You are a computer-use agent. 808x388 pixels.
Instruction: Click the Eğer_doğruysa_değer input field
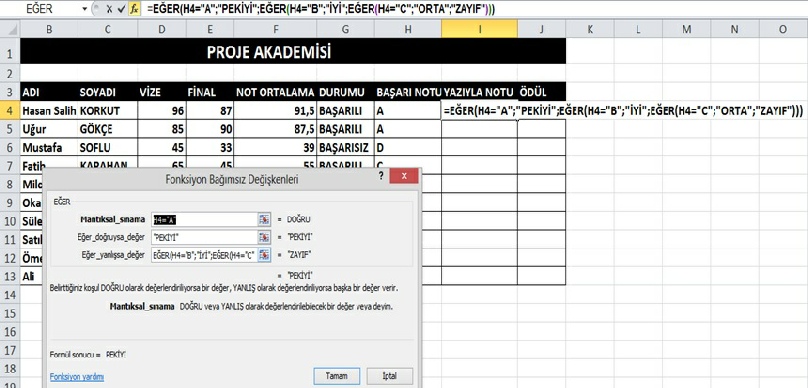click(205, 237)
